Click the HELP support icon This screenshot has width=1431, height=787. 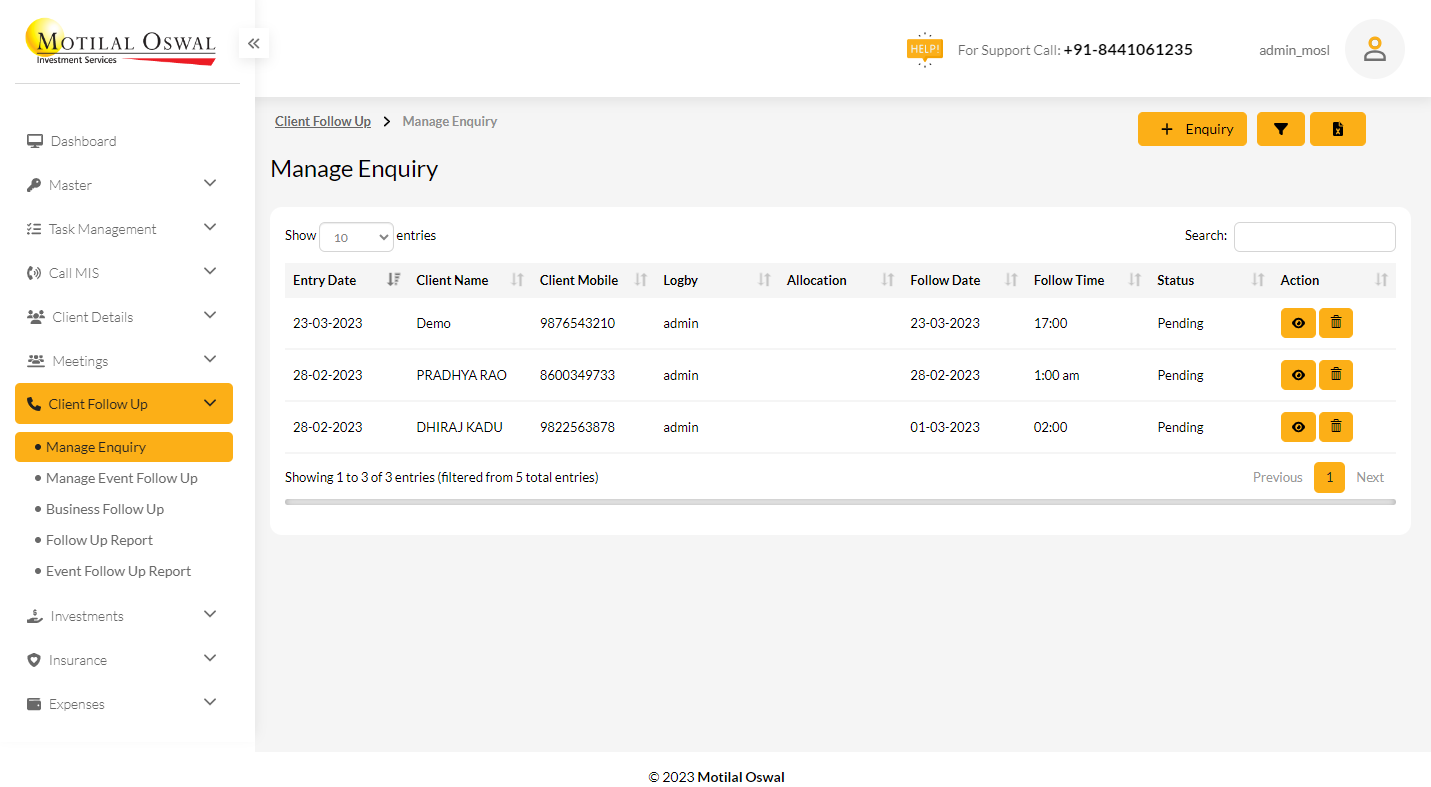point(925,49)
